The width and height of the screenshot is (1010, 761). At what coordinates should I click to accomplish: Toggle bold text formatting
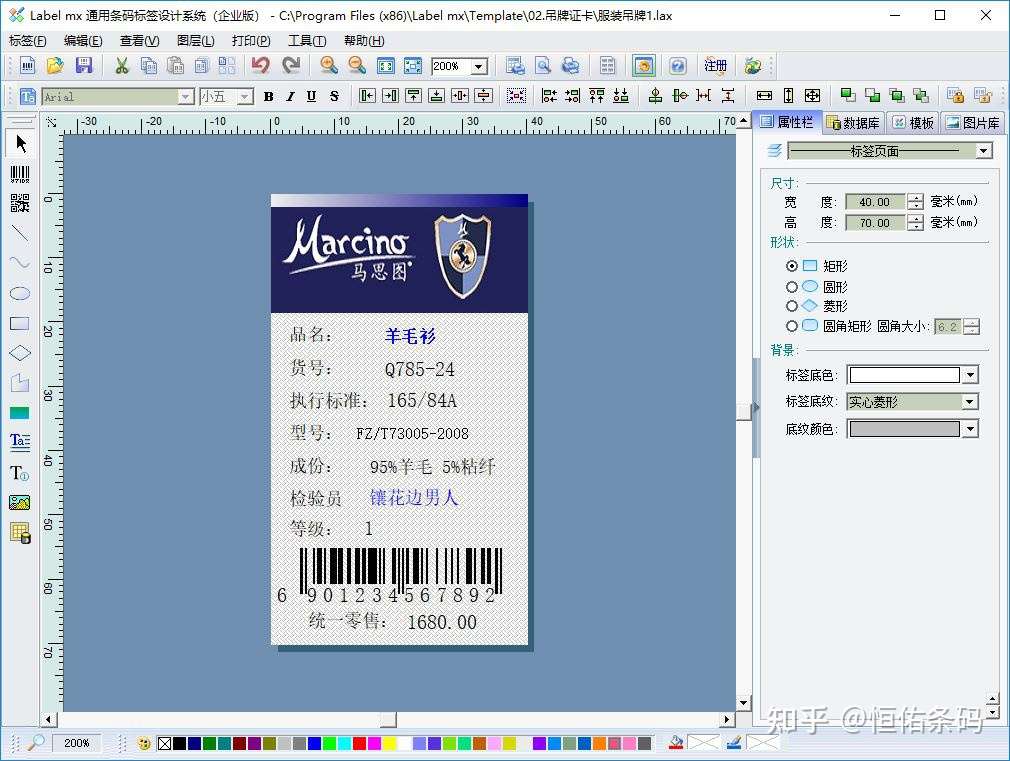pyautogui.click(x=268, y=96)
